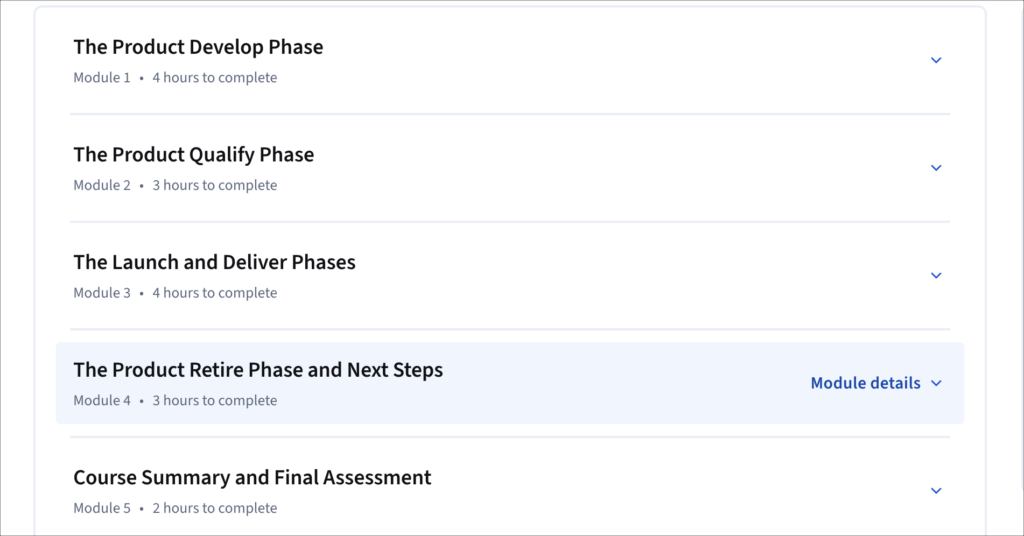Image resolution: width=1024 pixels, height=536 pixels.
Task: Click the "Module 3" label
Action: click(x=102, y=293)
